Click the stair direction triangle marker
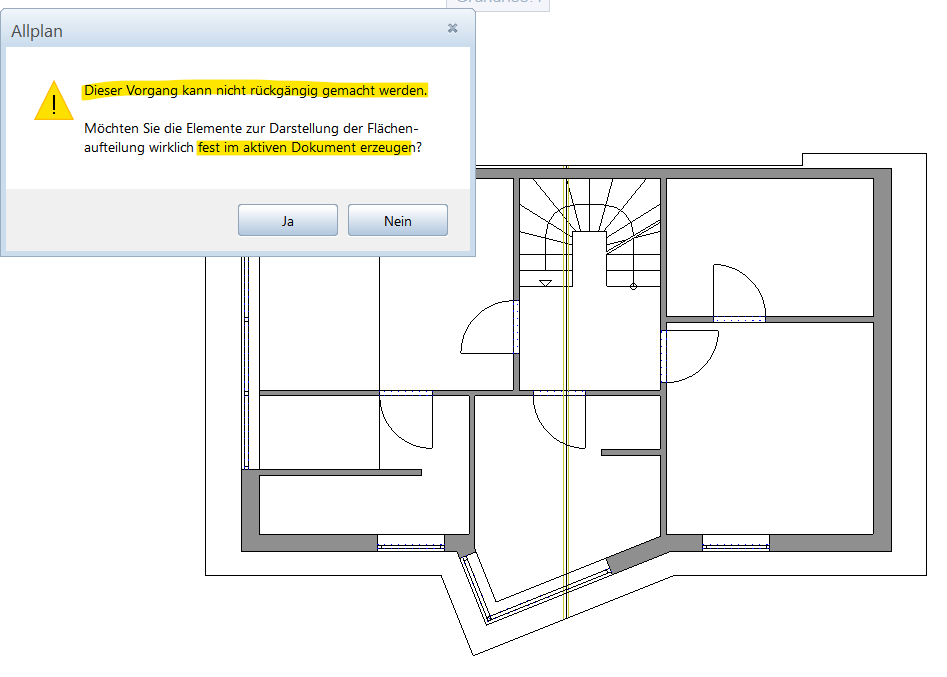Screen dimensions: 947x677 (x=545, y=283)
